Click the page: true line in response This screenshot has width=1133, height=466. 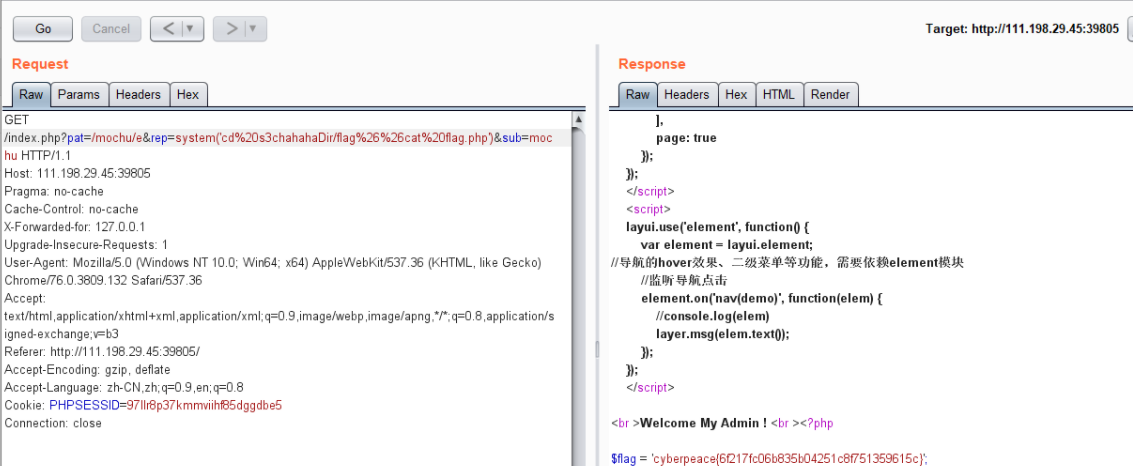tap(686, 138)
